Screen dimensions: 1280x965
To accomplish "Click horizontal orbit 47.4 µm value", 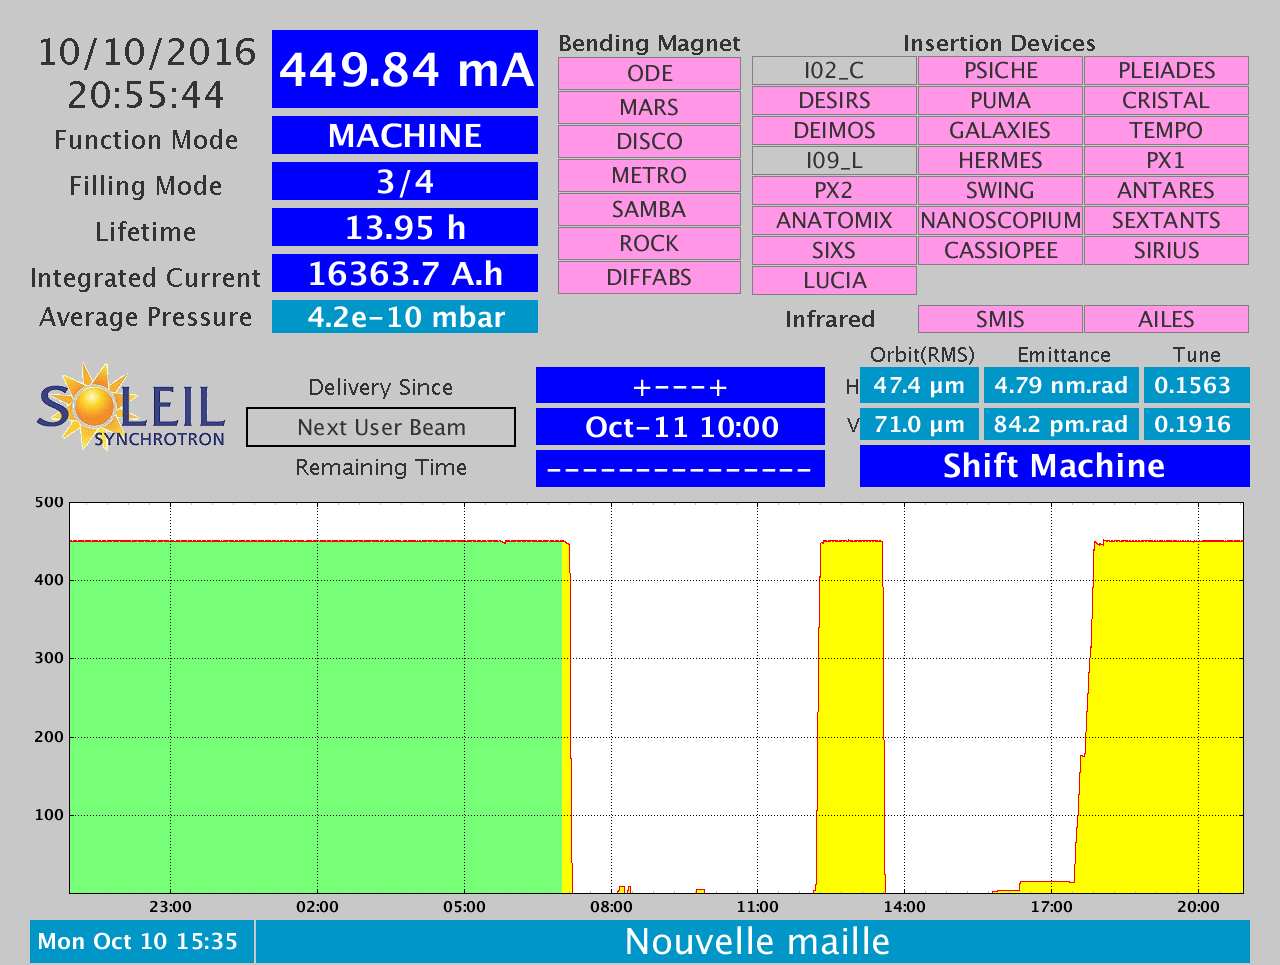I will click(x=919, y=386).
